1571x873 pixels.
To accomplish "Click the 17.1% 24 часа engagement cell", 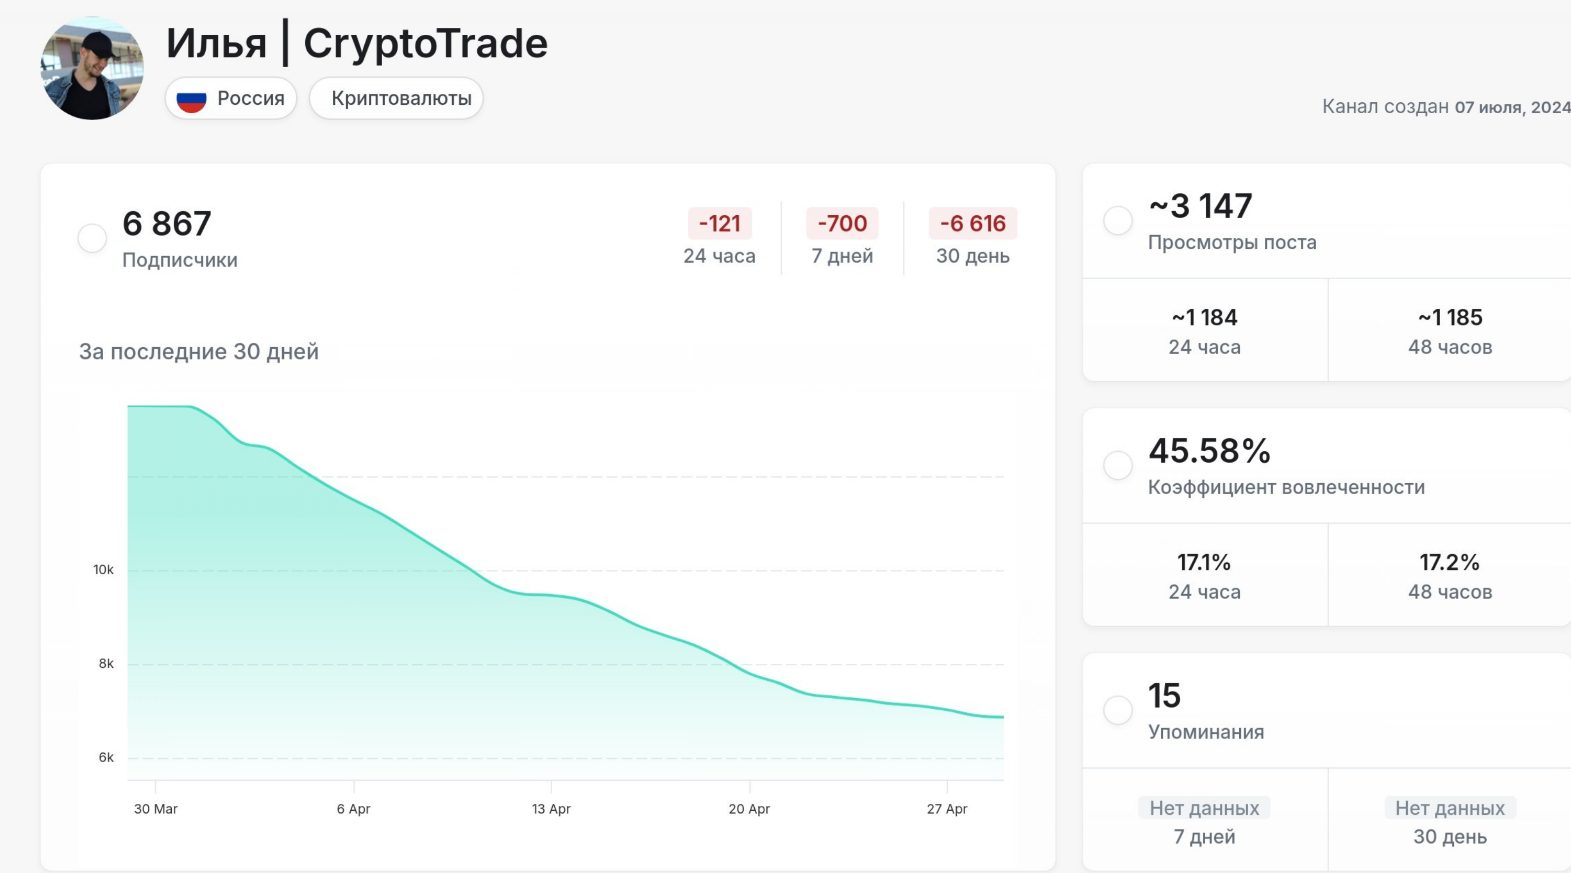I will (x=1204, y=576).
